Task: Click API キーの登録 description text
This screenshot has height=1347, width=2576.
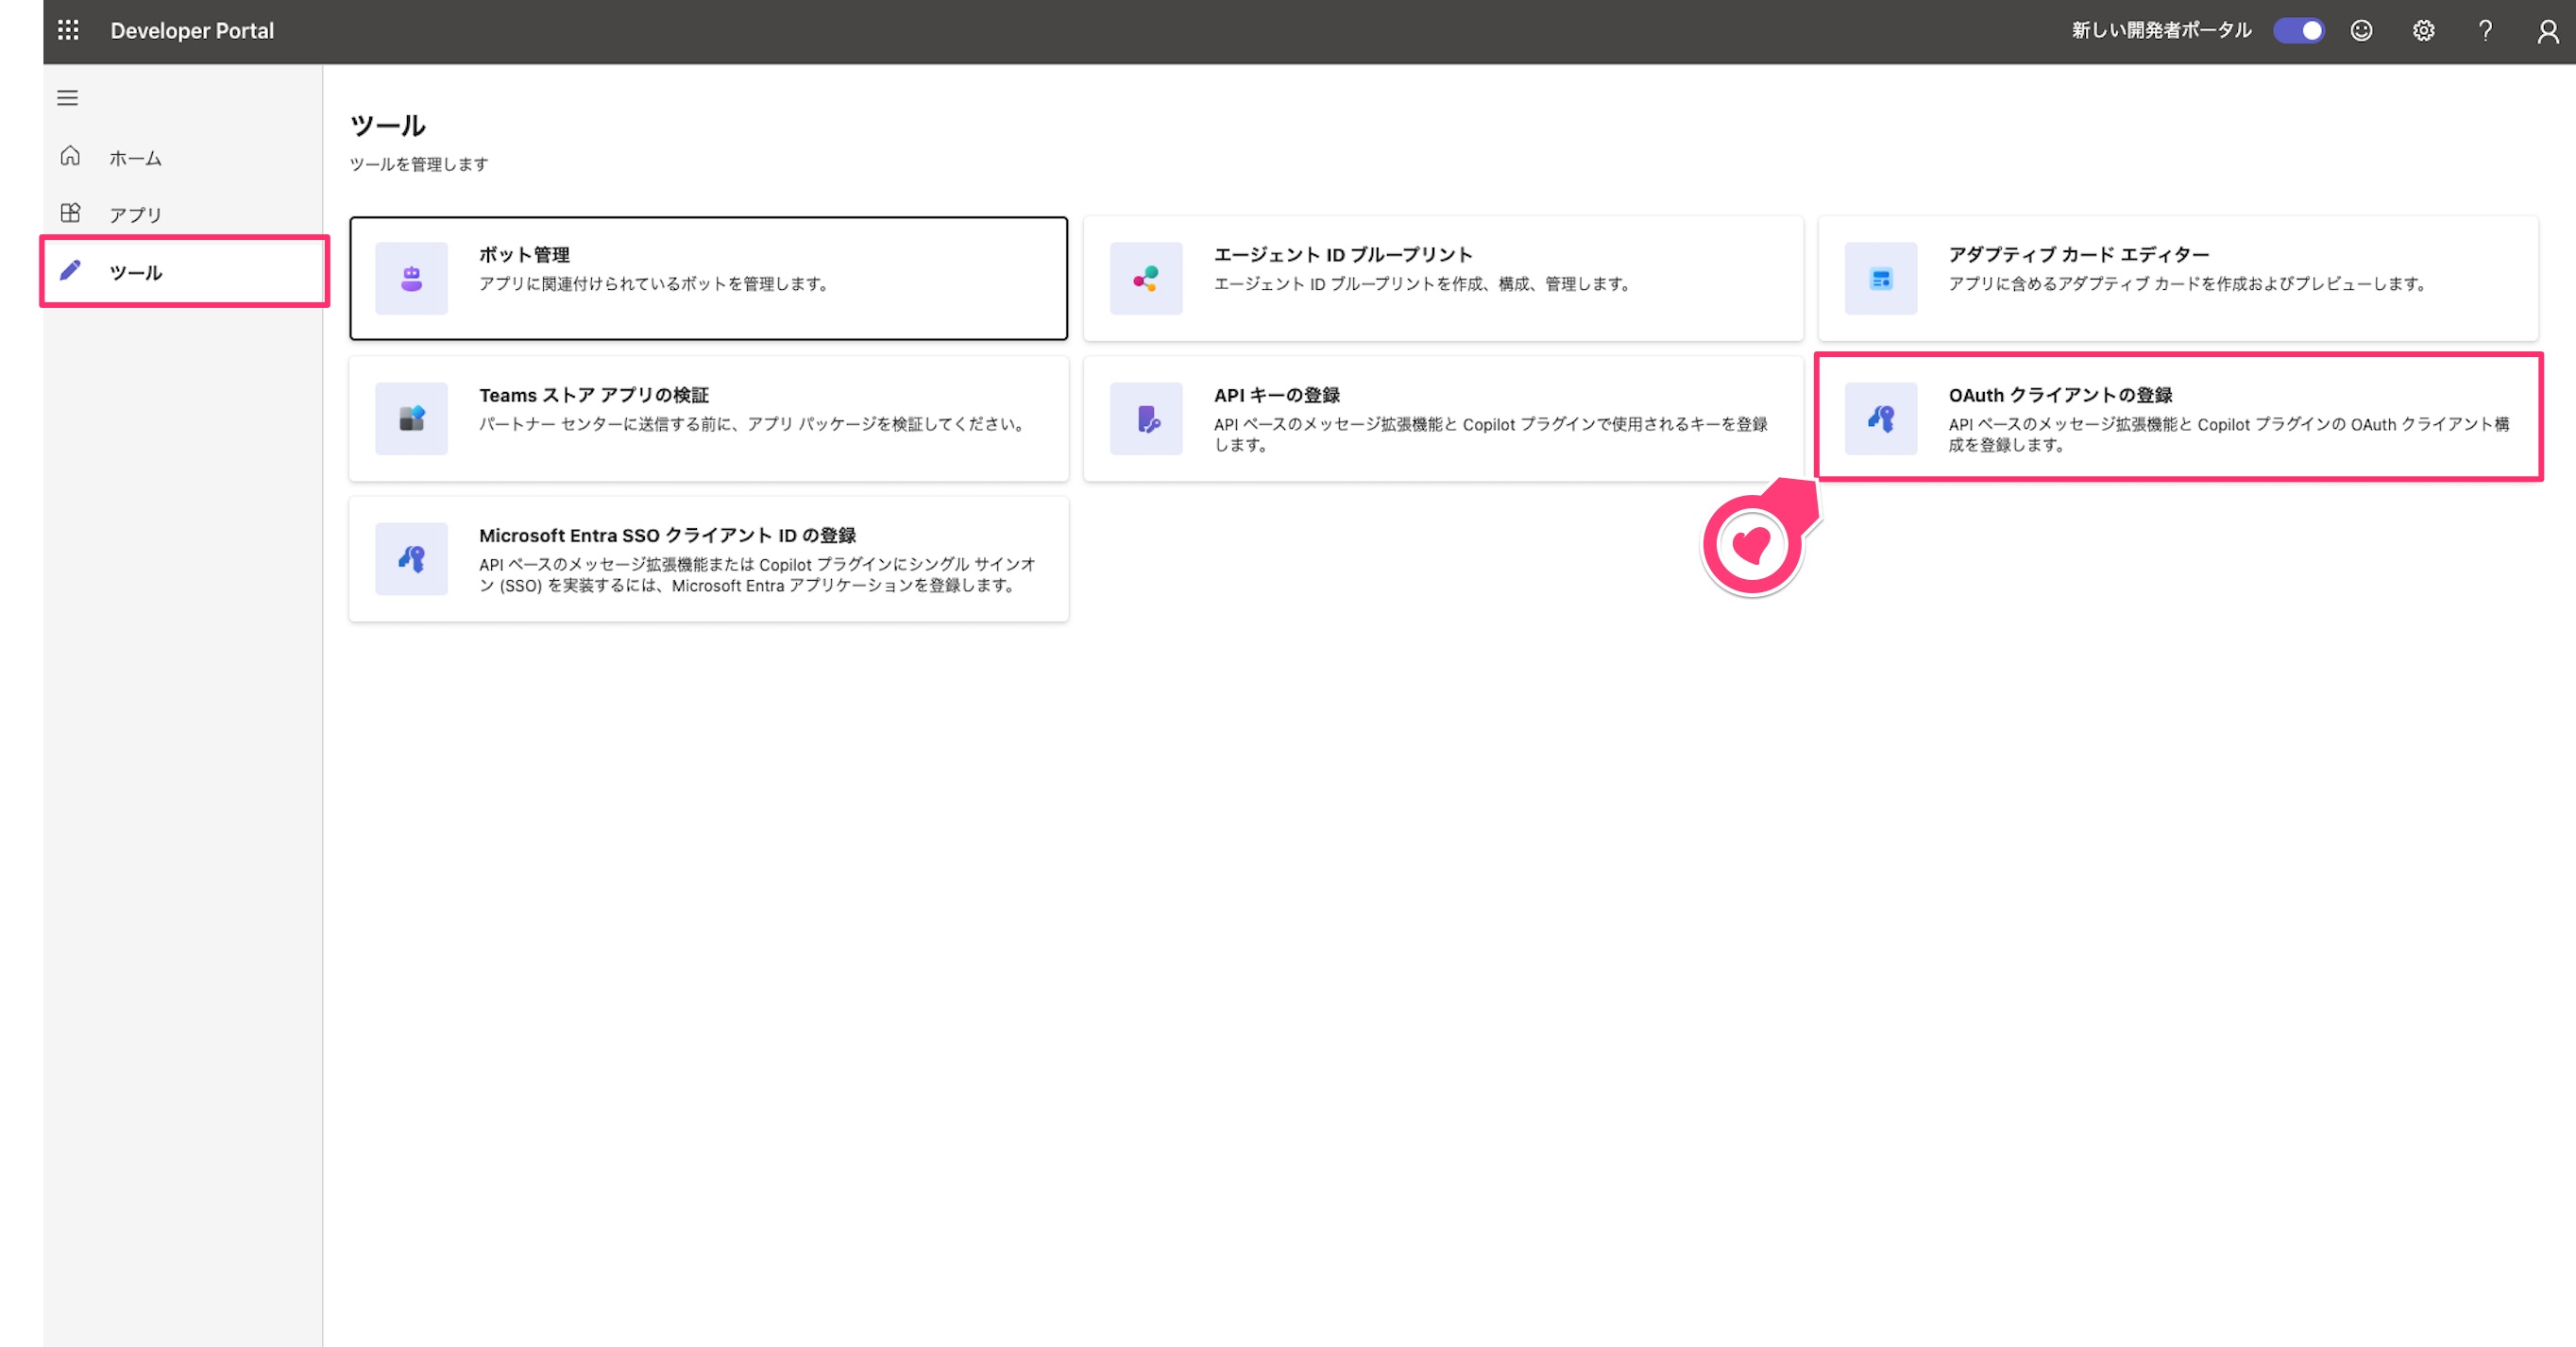Action: coord(1490,434)
